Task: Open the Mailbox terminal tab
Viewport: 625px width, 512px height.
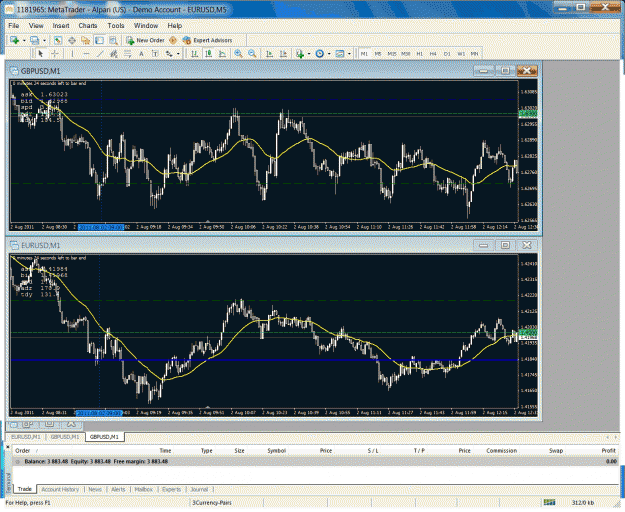Action: click(x=144, y=489)
